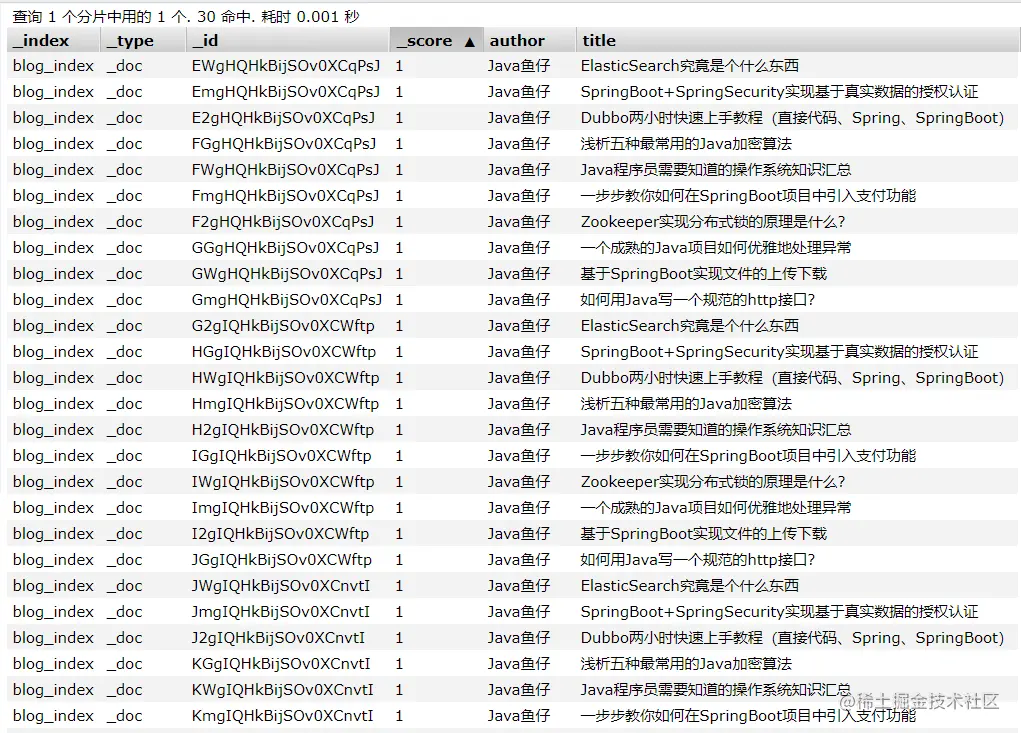This screenshot has width=1021, height=733.
Task: Select id E2gHQHkBijSOv0XCqPsJ
Action: [283, 118]
